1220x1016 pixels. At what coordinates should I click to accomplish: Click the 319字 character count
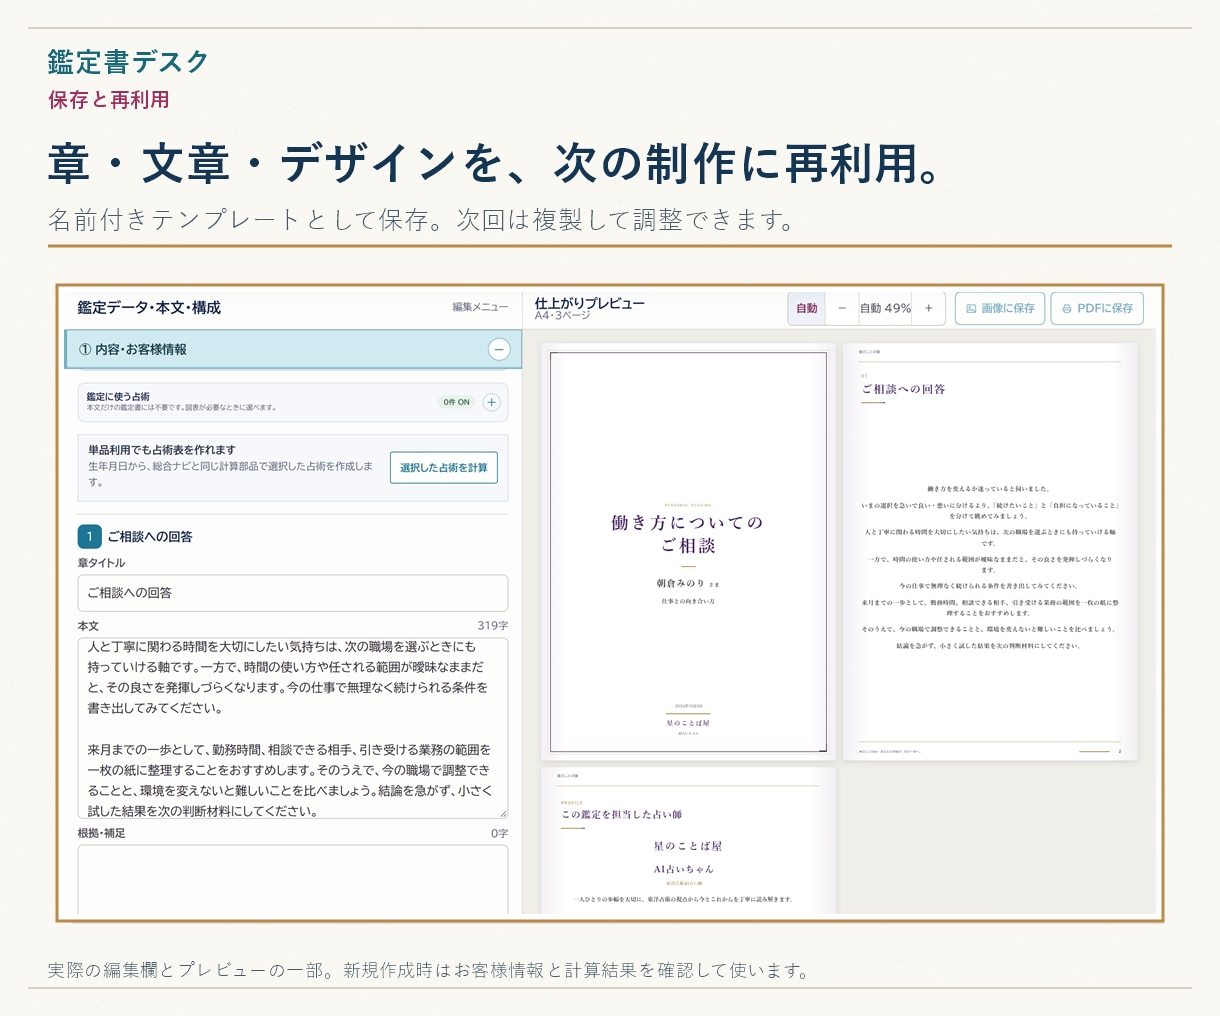point(492,626)
